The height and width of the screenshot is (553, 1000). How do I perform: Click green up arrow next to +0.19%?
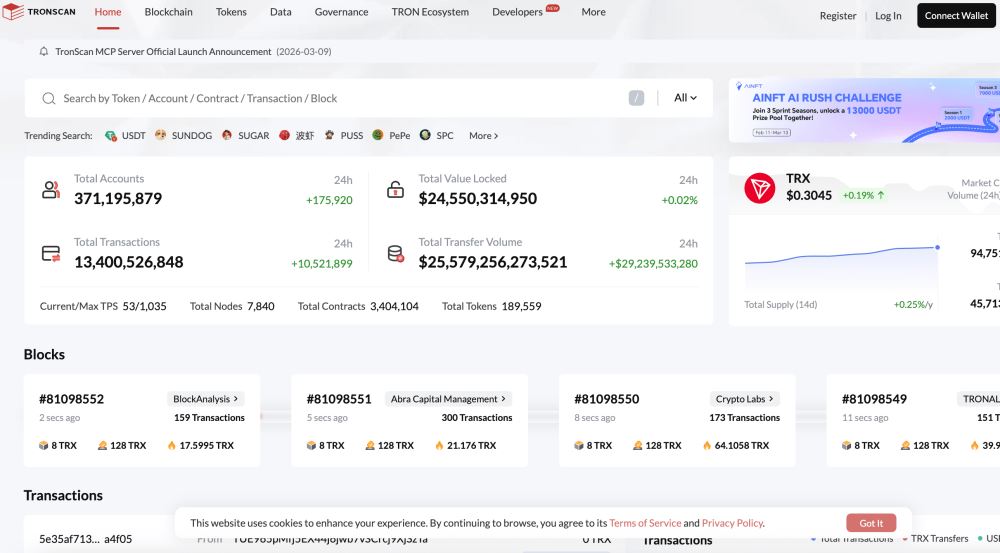pyautogui.click(x=881, y=195)
